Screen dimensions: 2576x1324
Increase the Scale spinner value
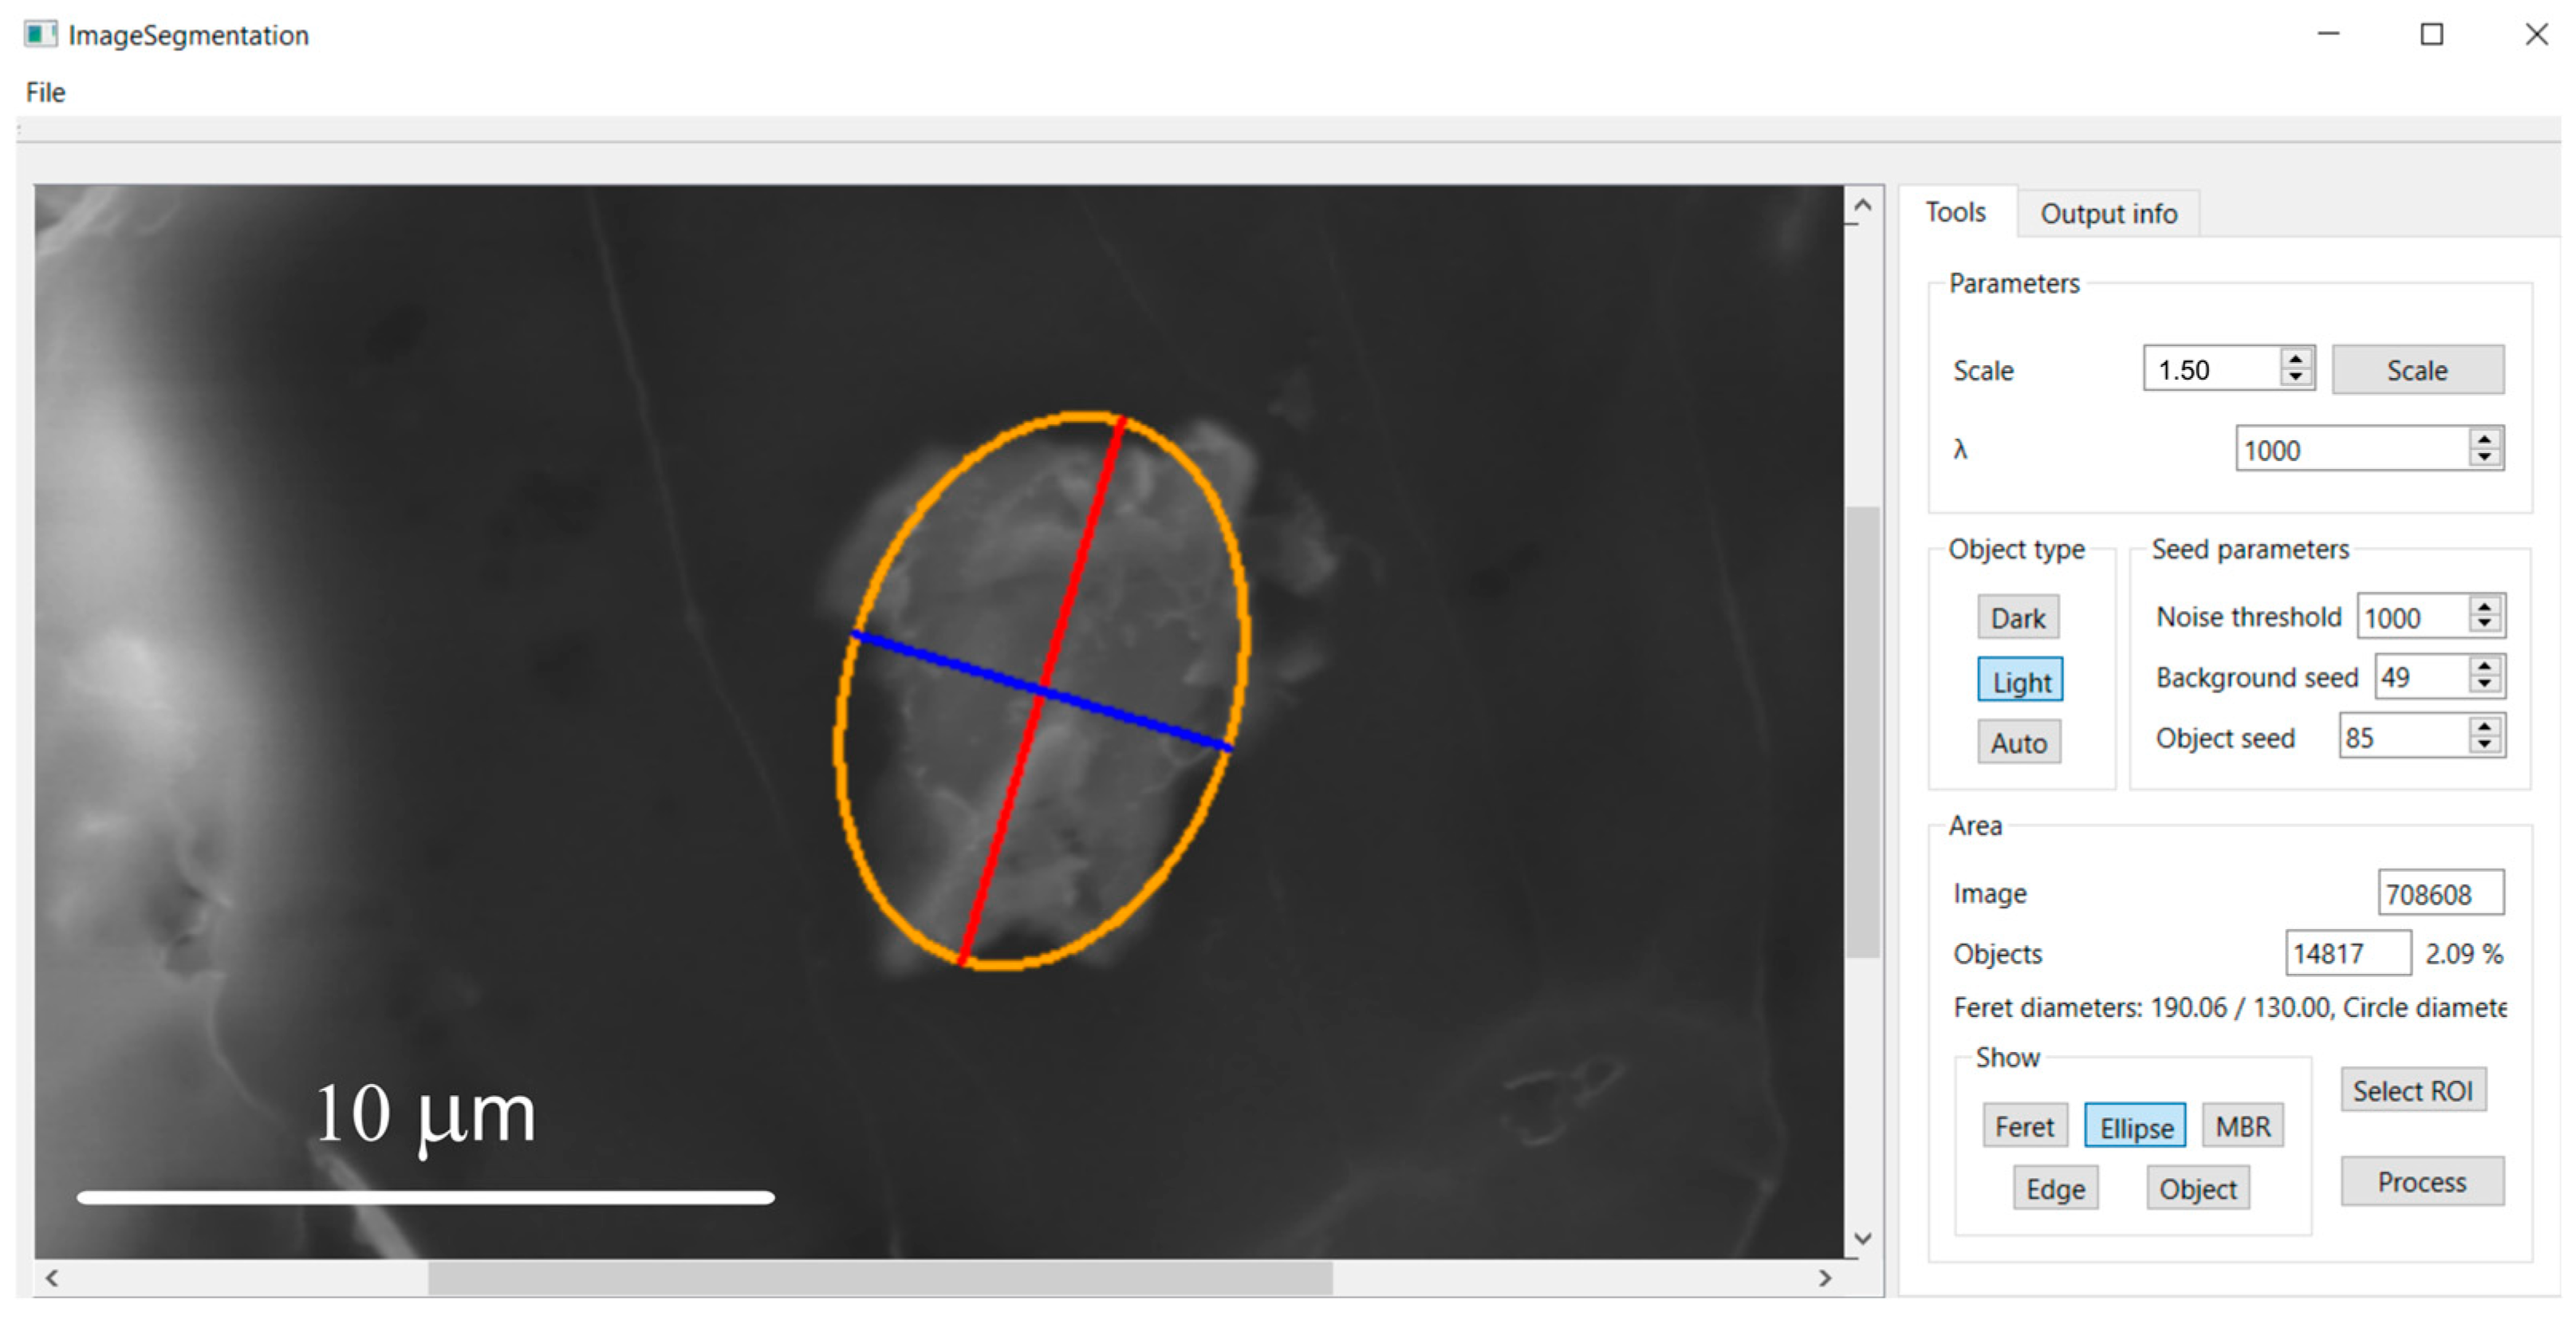pos(2296,358)
